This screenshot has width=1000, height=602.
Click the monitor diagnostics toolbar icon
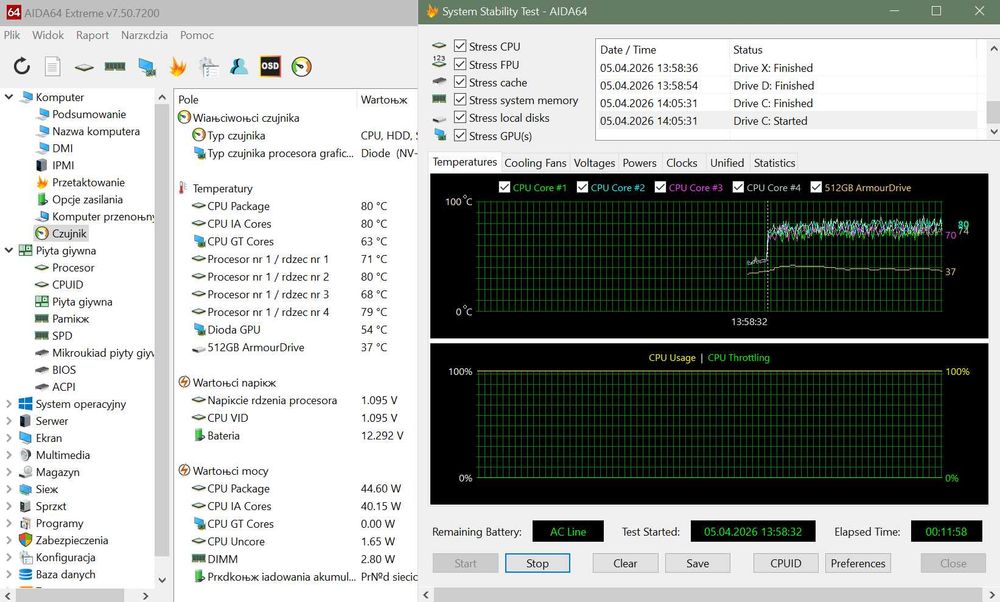coord(147,67)
